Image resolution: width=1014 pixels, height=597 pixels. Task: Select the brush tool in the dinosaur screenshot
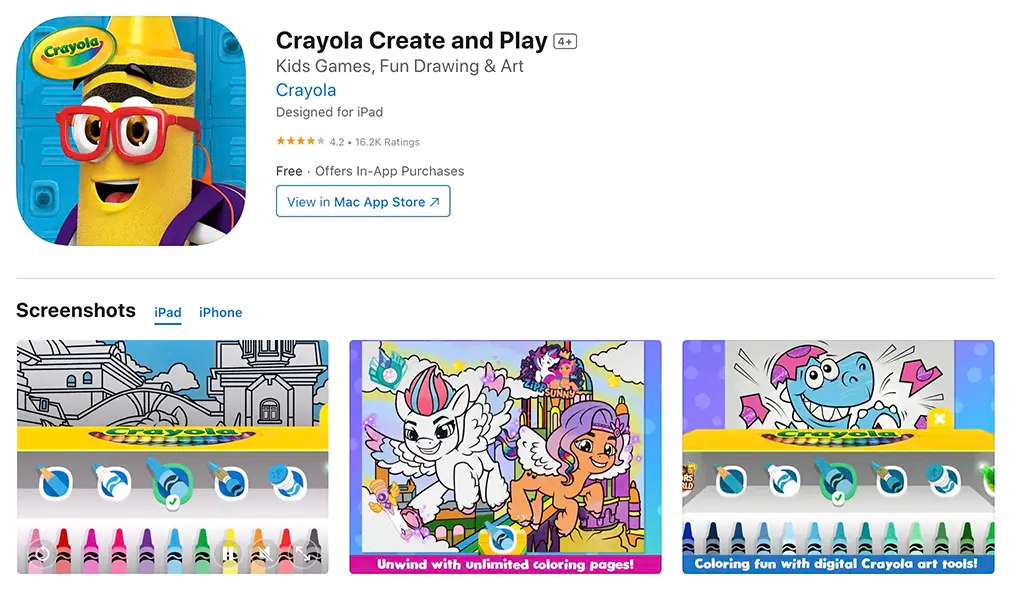click(890, 477)
